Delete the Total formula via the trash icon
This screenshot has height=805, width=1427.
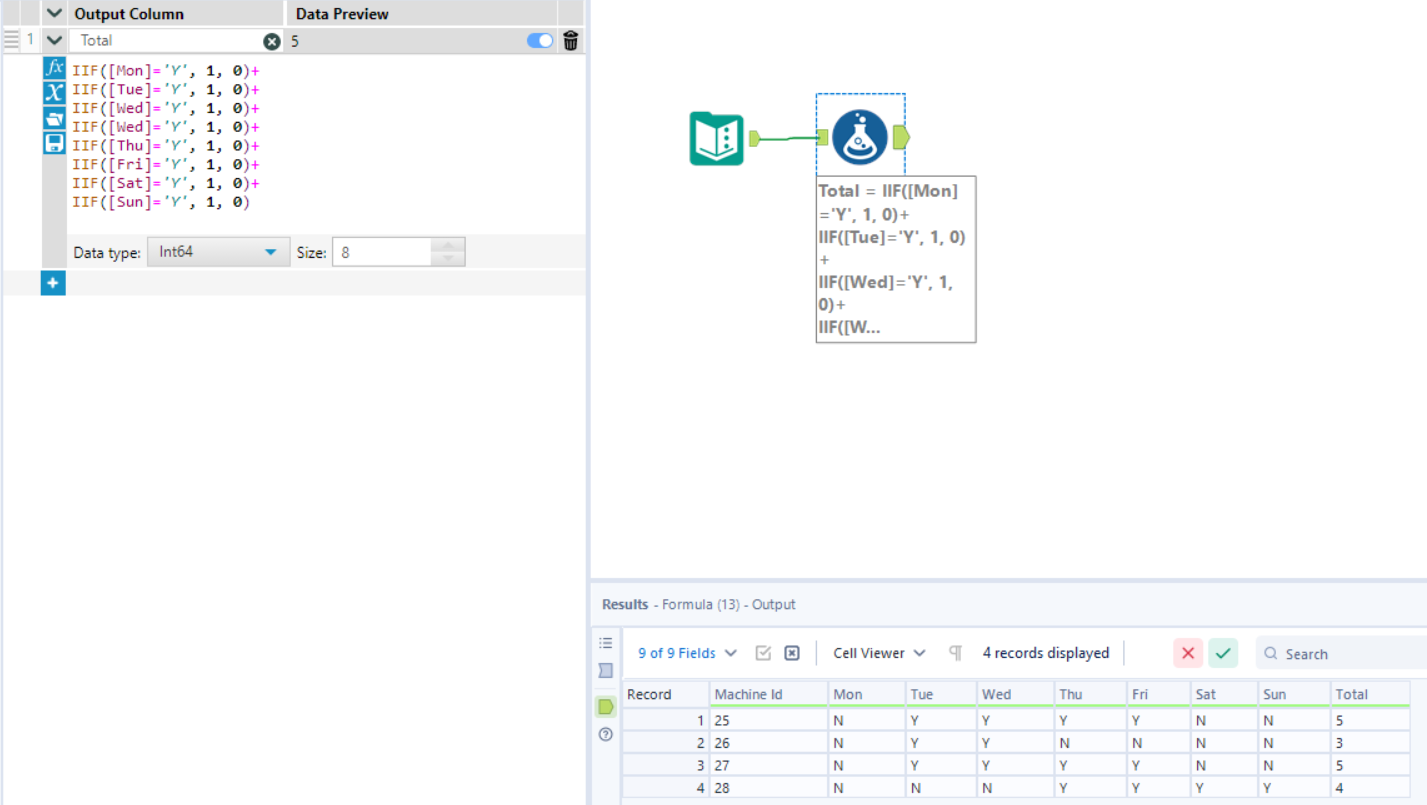coord(570,40)
